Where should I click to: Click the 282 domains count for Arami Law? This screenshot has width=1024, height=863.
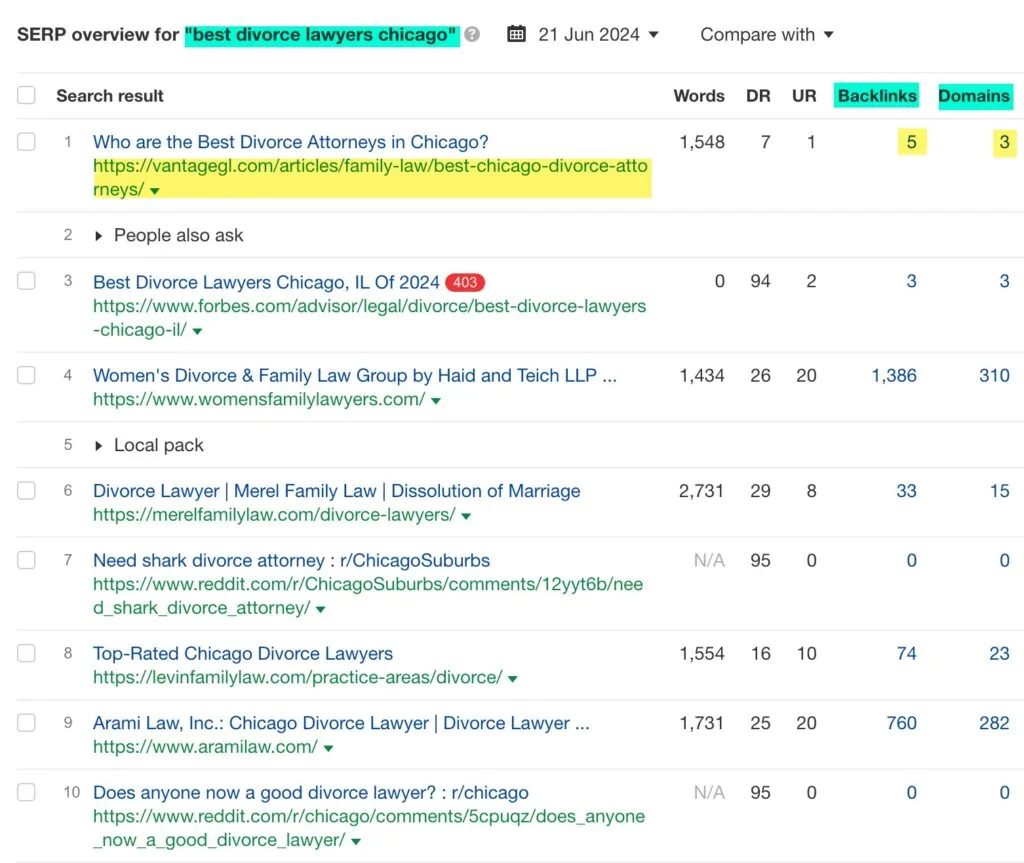994,723
